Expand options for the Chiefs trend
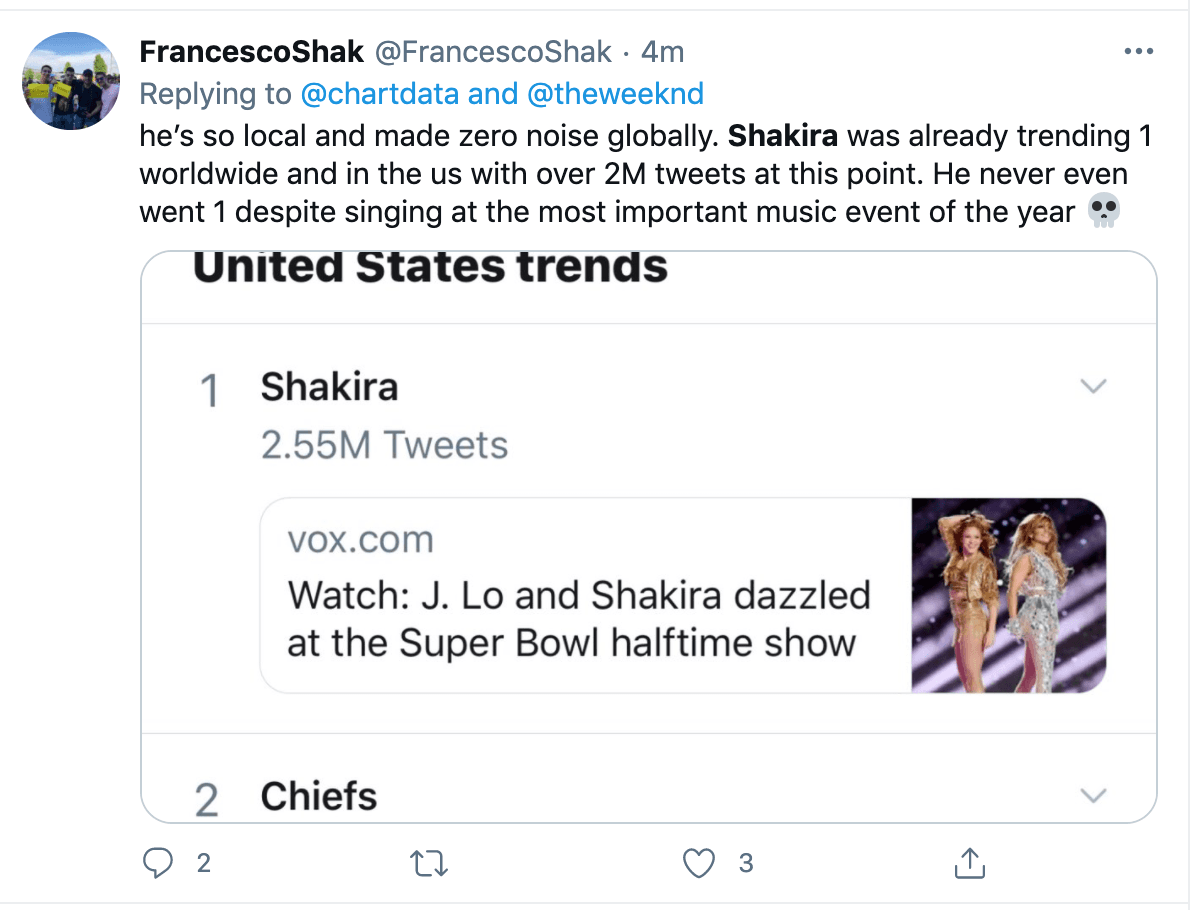Image resolution: width=1198 pixels, height=910 pixels. tap(1094, 795)
